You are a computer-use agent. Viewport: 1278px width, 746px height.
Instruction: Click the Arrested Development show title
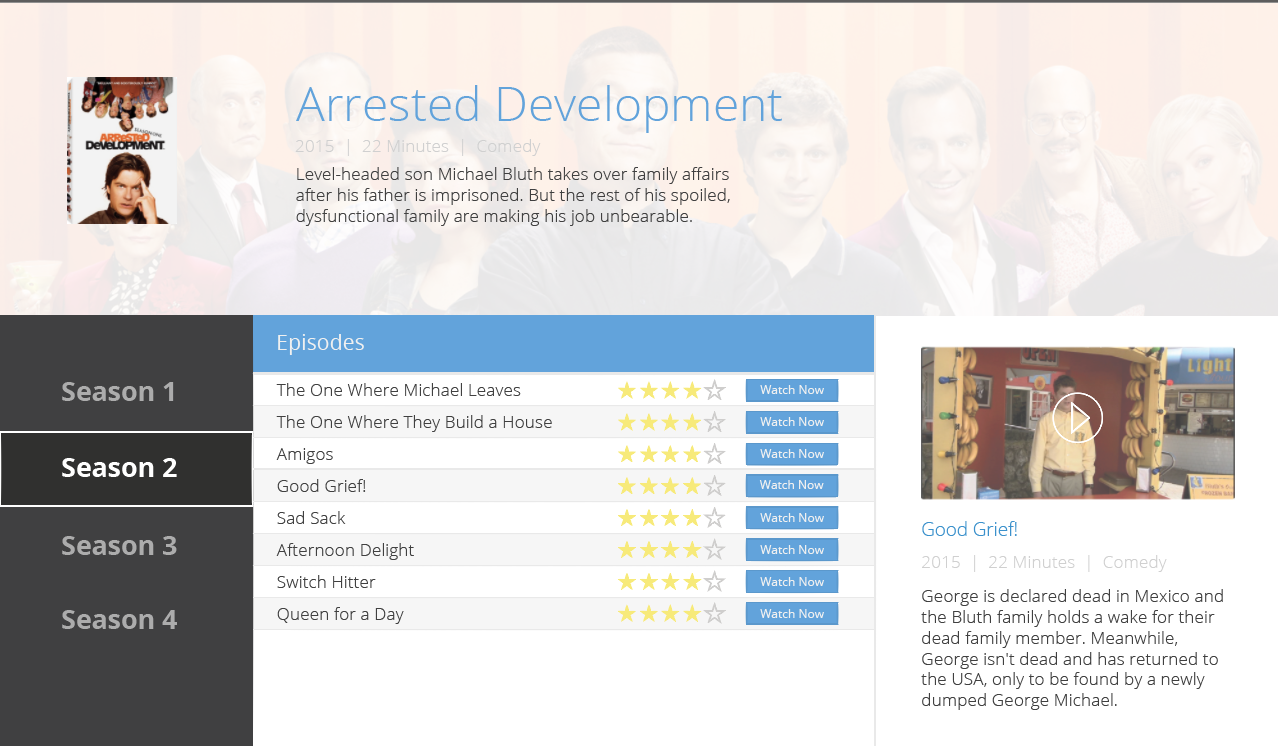[x=539, y=105]
